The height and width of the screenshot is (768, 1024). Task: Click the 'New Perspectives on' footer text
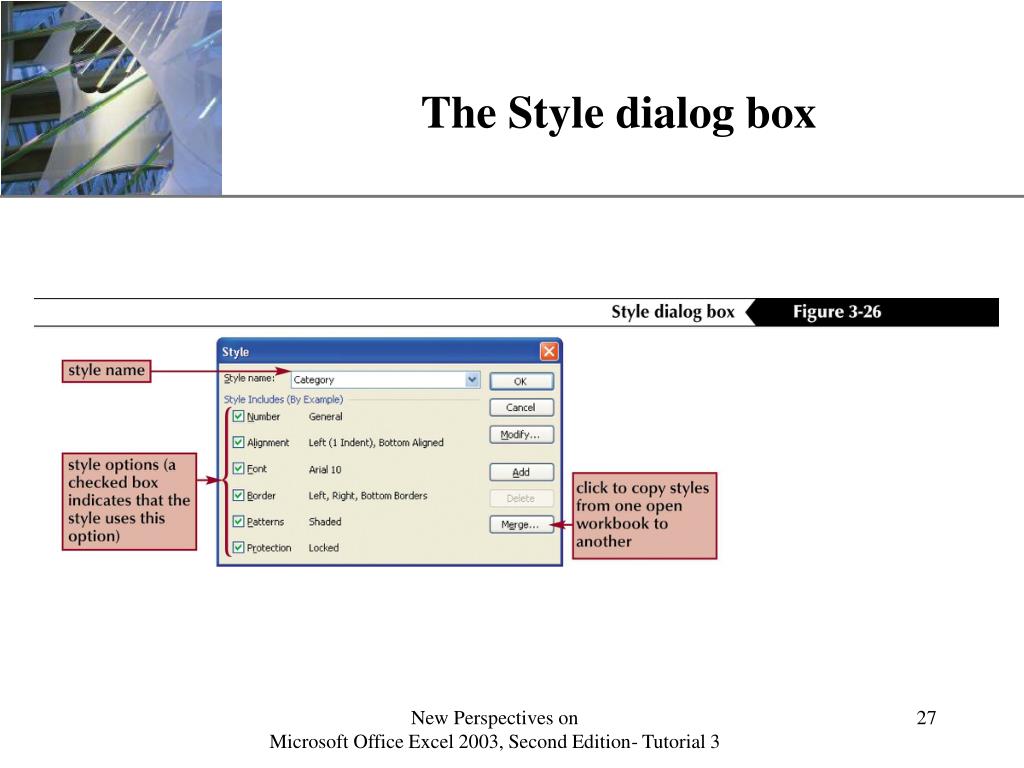[x=494, y=718]
